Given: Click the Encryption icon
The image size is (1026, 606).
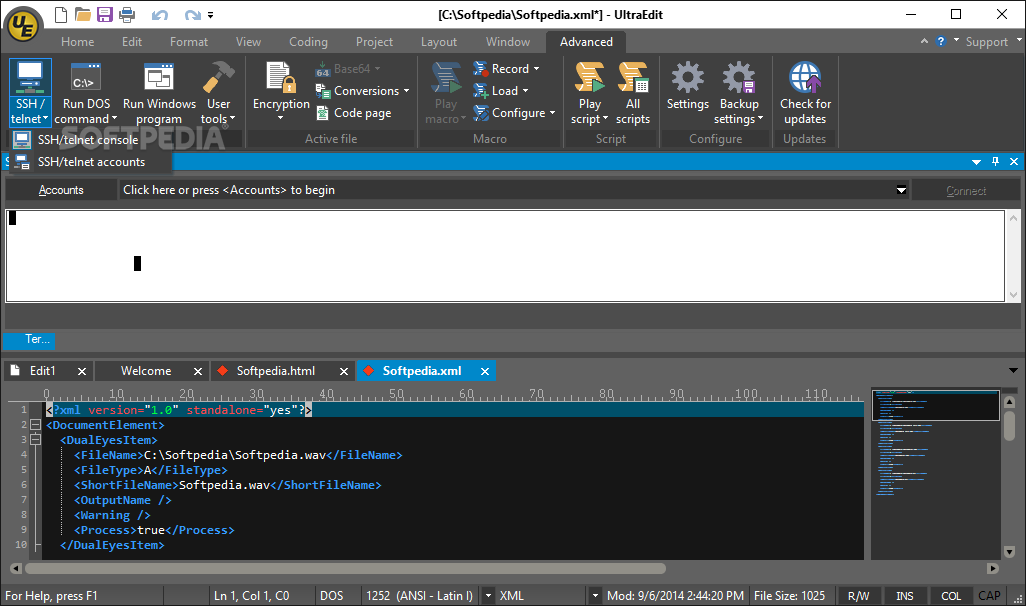Looking at the screenshot, I should pos(281,77).
